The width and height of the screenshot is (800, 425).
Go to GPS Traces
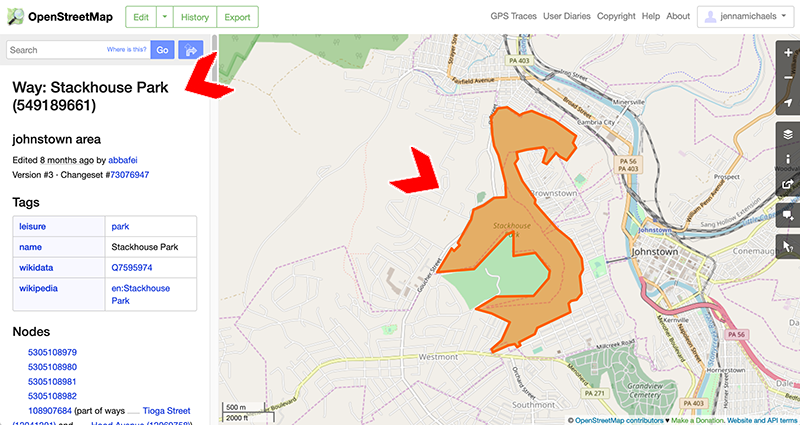[513, 16]
